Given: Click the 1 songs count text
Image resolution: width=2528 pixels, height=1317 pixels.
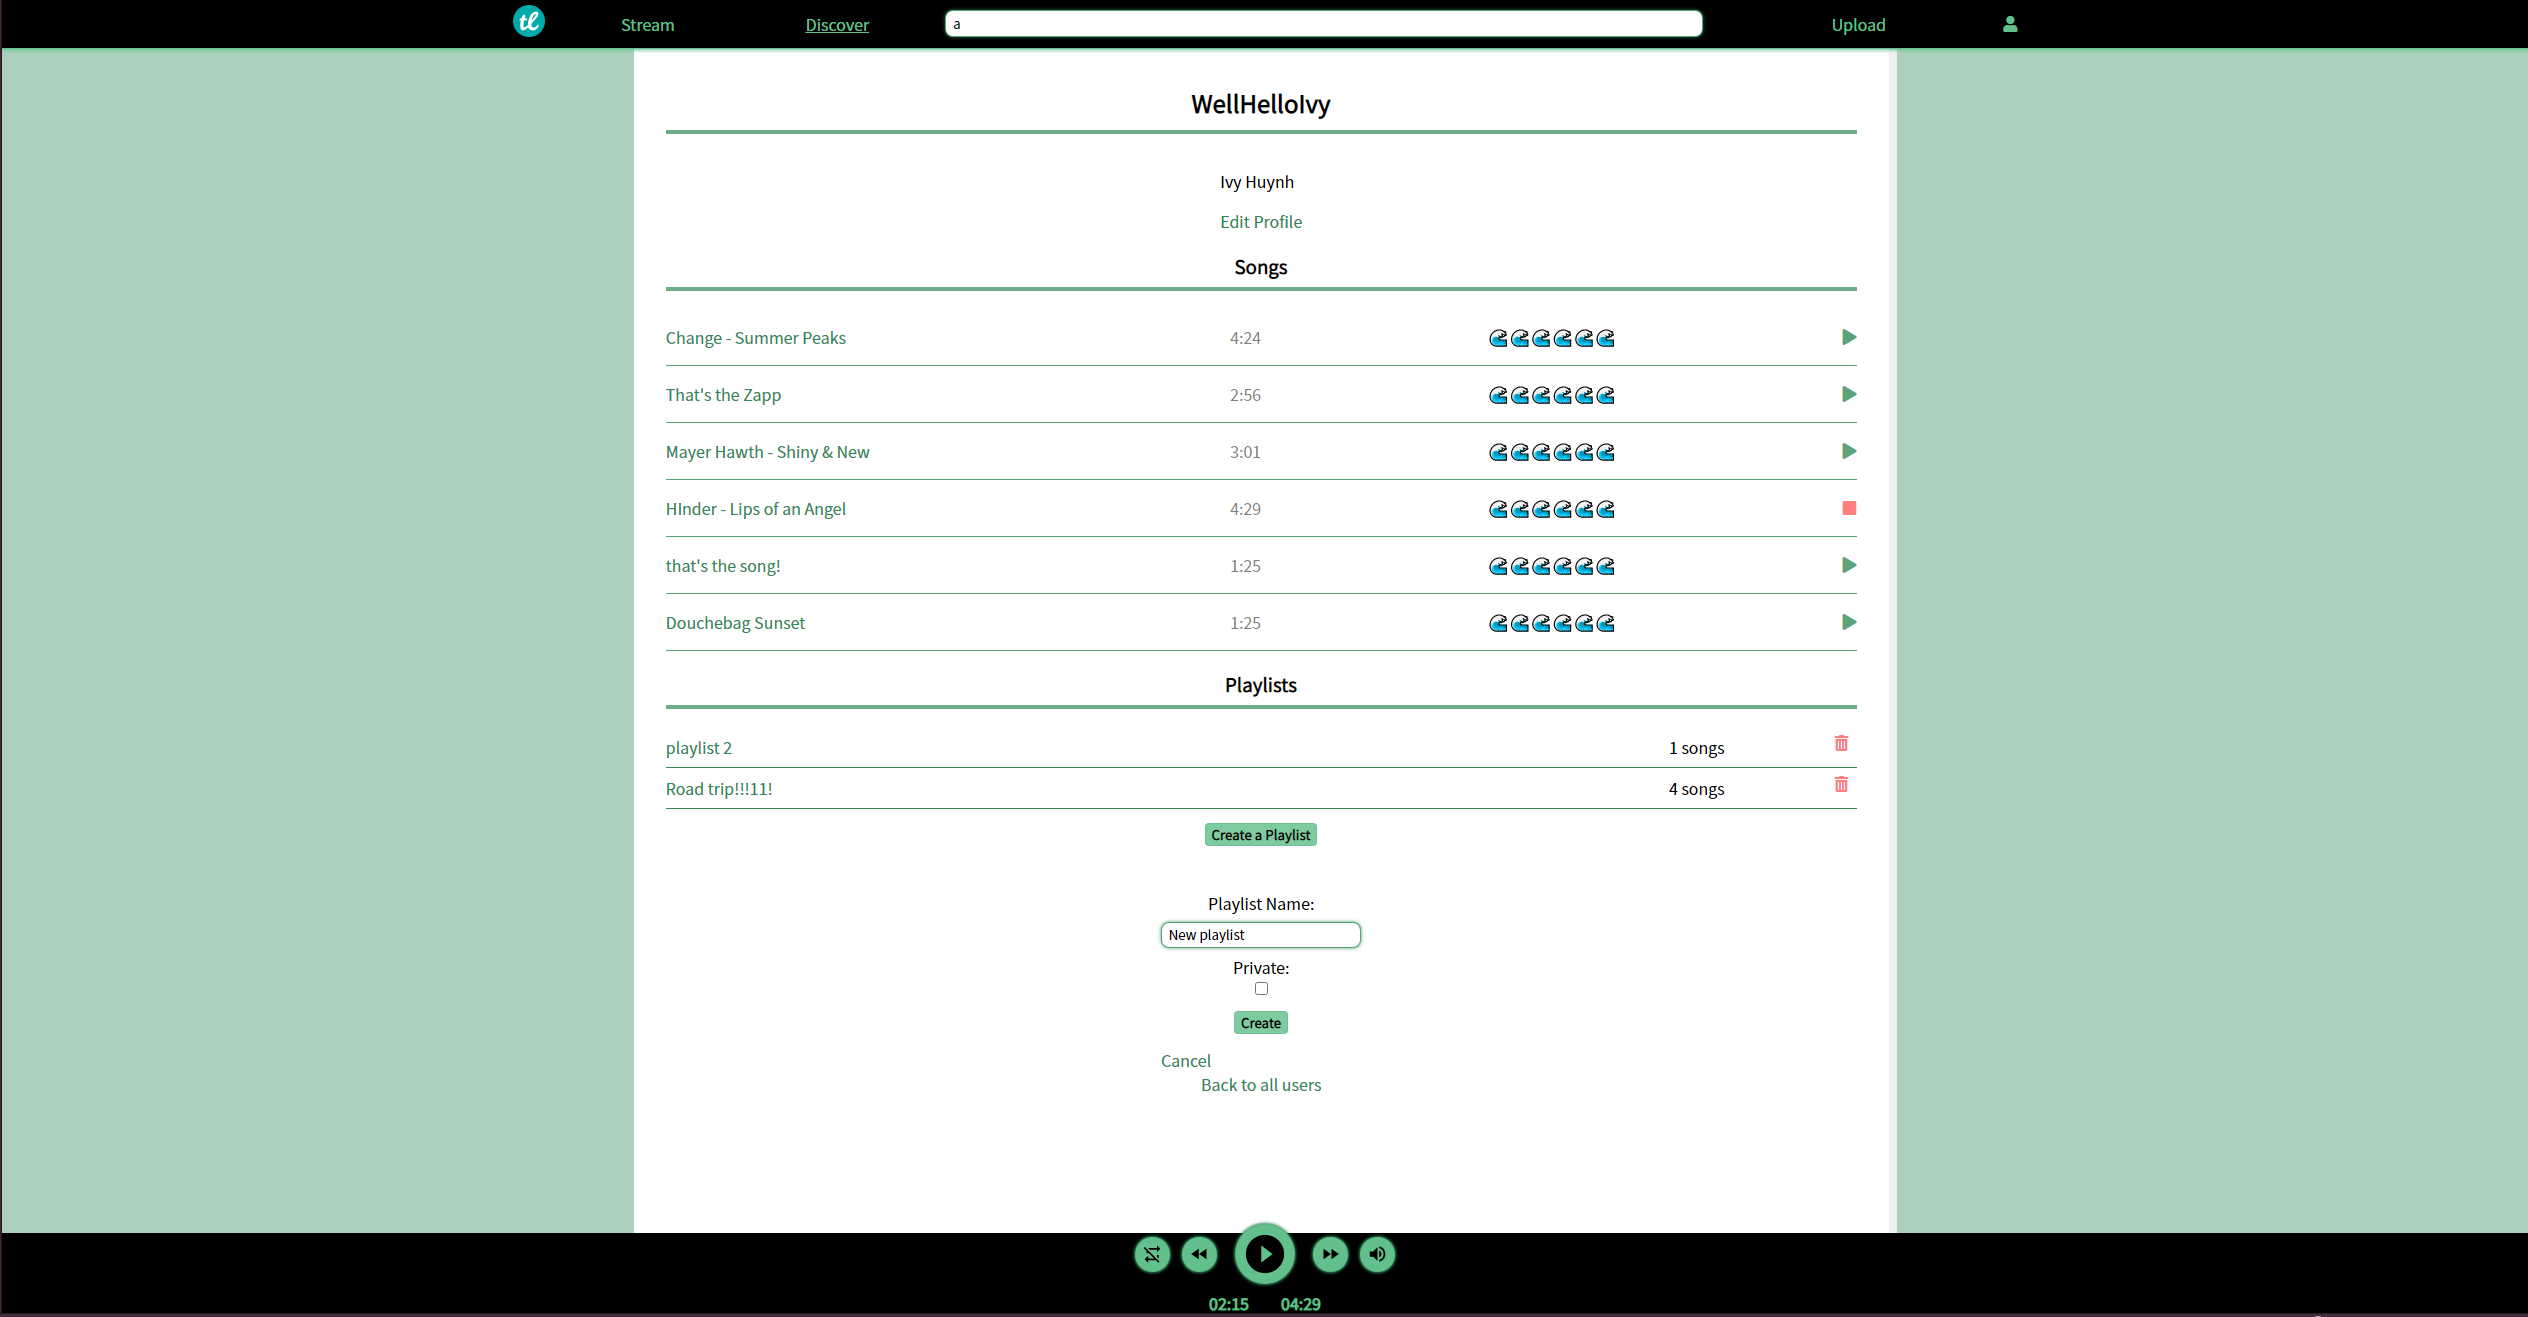Looking at the screenshot, I should (x=1696, y=748).
